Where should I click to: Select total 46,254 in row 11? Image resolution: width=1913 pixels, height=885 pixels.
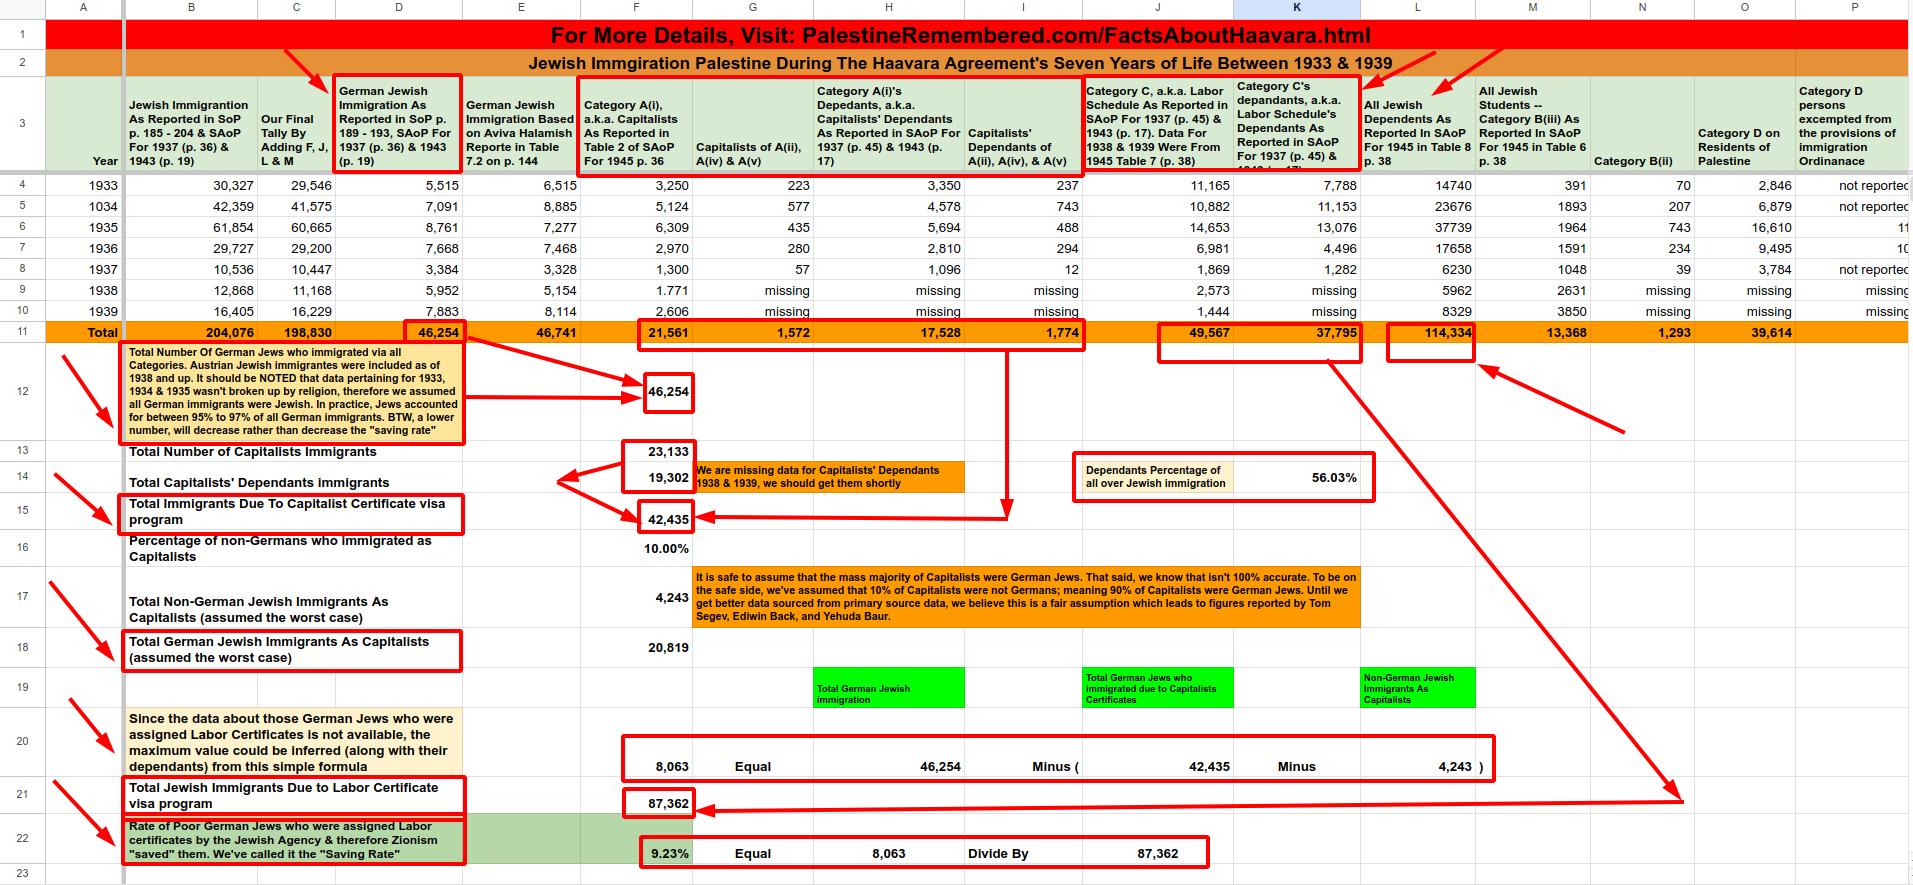[x=398, y=332]
